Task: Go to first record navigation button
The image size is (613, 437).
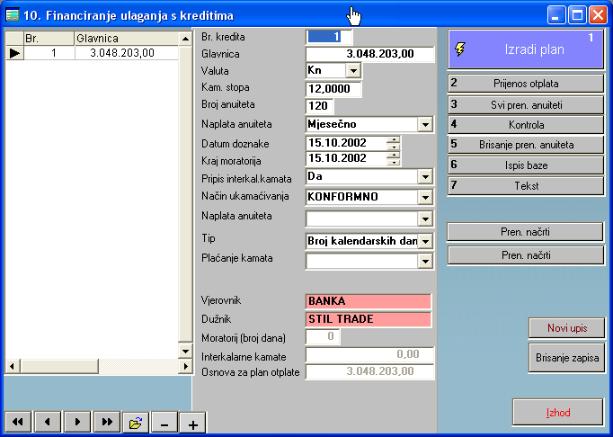Action: click(x=18, y=423)
